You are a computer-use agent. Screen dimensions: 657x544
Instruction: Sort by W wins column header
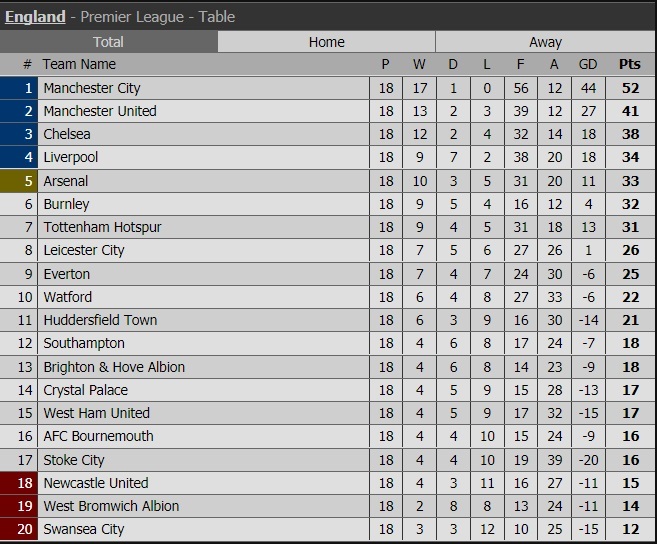420,64
